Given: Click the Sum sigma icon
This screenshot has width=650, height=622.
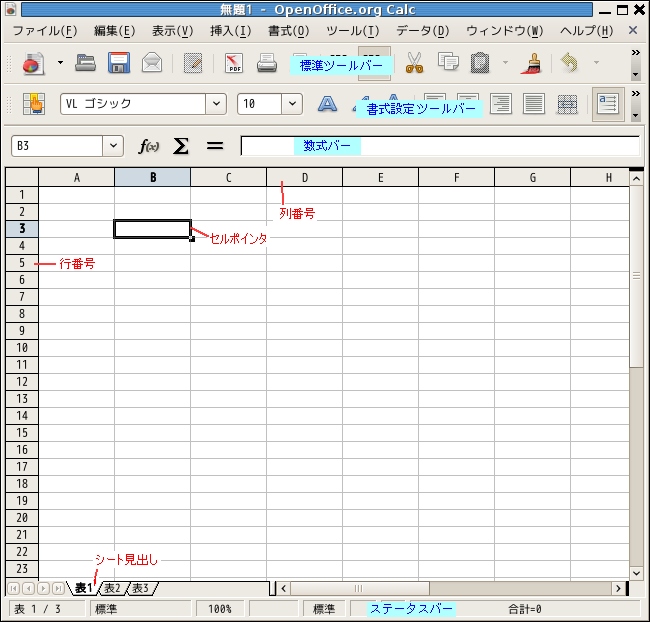Looking at the screenshot, I should pos(181,146).
